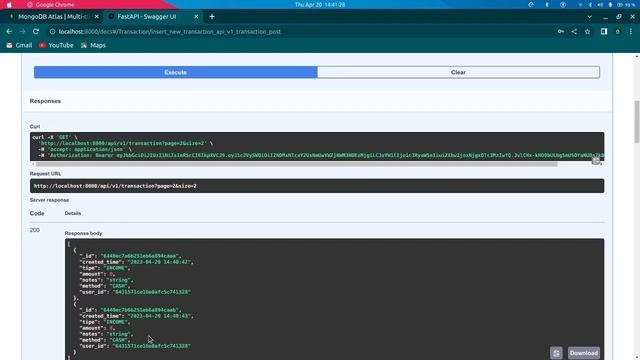This screenshot has height=360, width=640.
Task: Copy the curl command via clipboard icon
Action: click(x=596, y=161)
